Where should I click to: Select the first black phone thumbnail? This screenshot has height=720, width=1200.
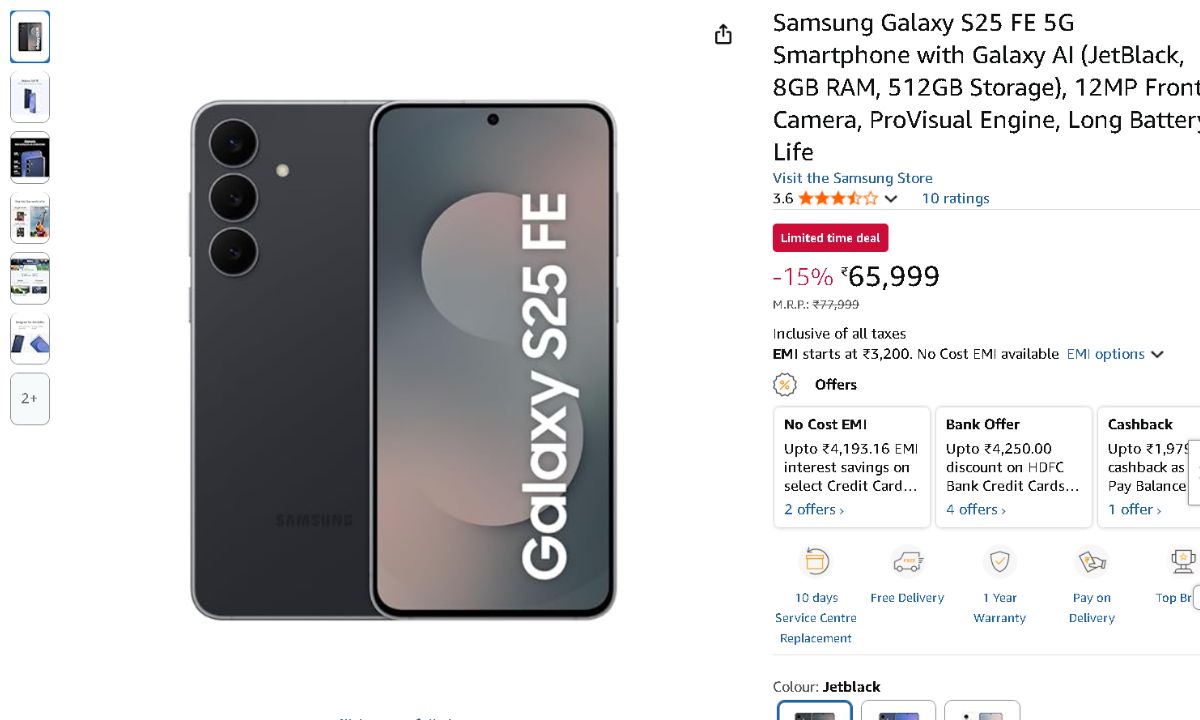tap(30, 37)
